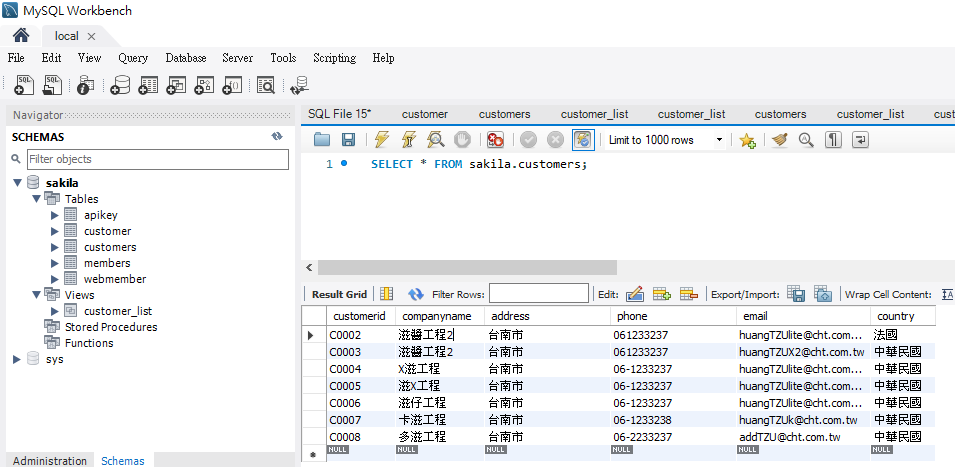Viewport: 955px width, 467px height.
Task: Create a new view icon
Action: coord(176,86)
